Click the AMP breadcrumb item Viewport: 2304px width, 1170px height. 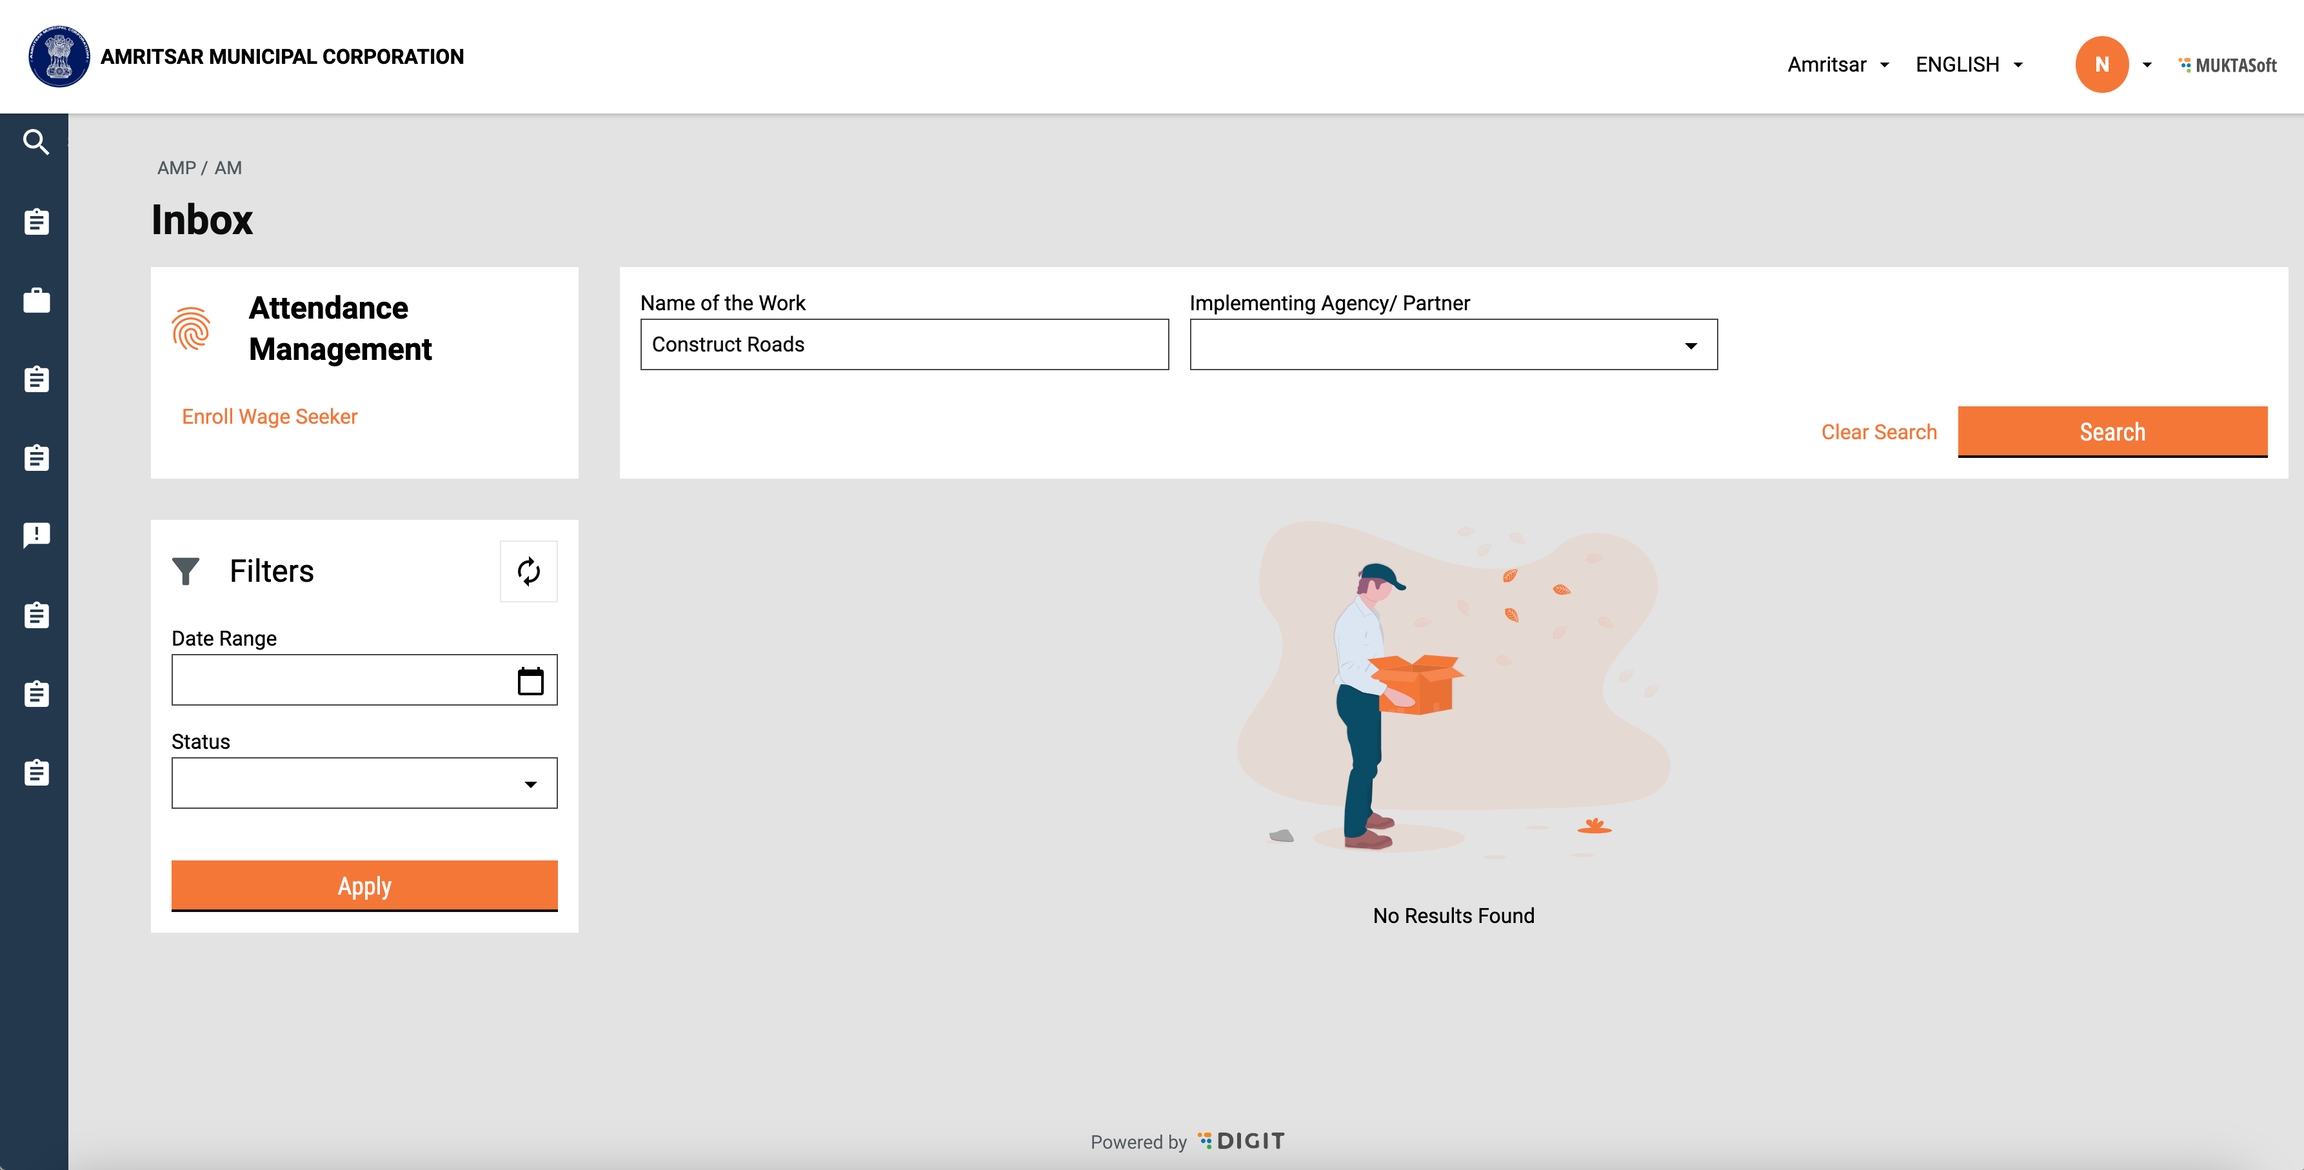pos(176,168)
